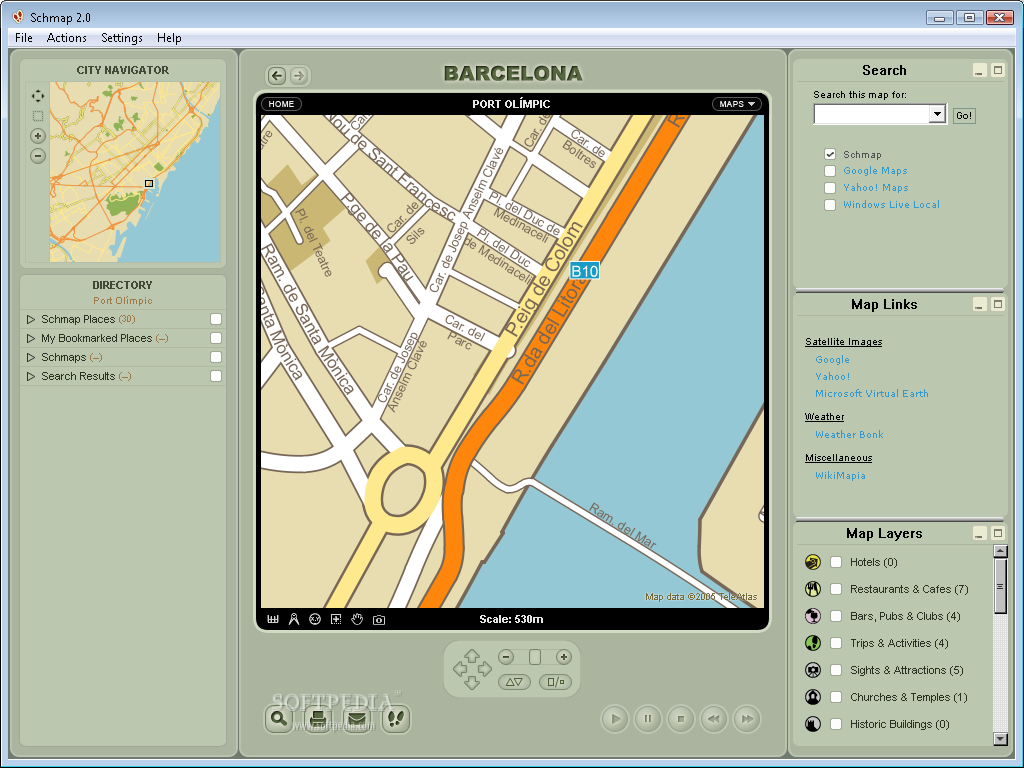
Task: Tick the Schmap Places directory checkbox
Action: 216,319
